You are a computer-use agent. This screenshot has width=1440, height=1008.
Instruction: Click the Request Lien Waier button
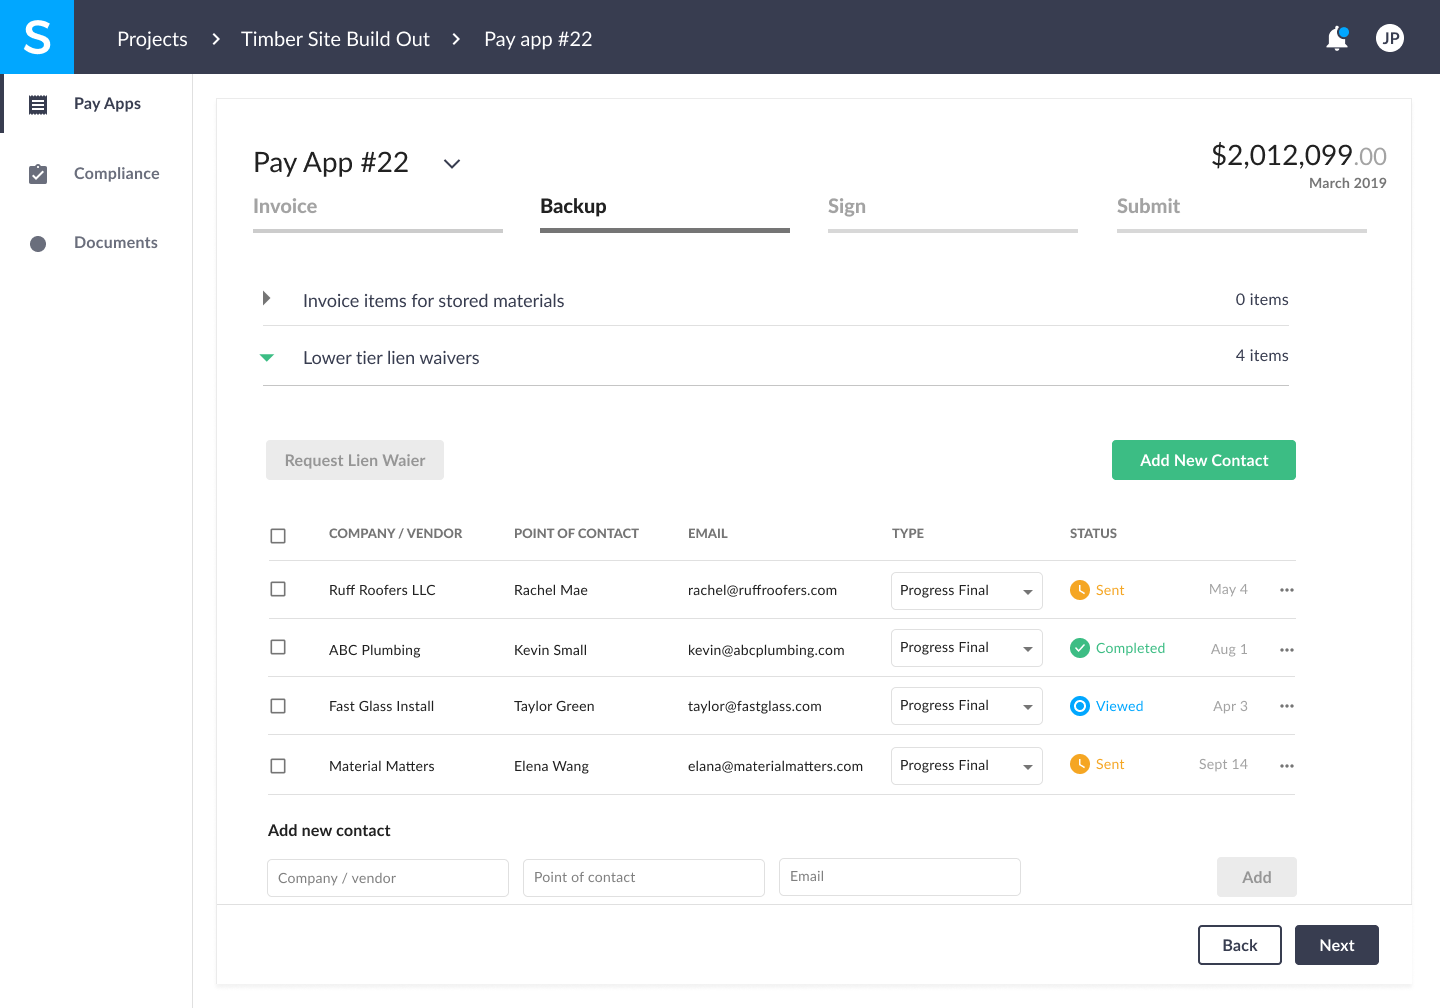tap(355, 460)
